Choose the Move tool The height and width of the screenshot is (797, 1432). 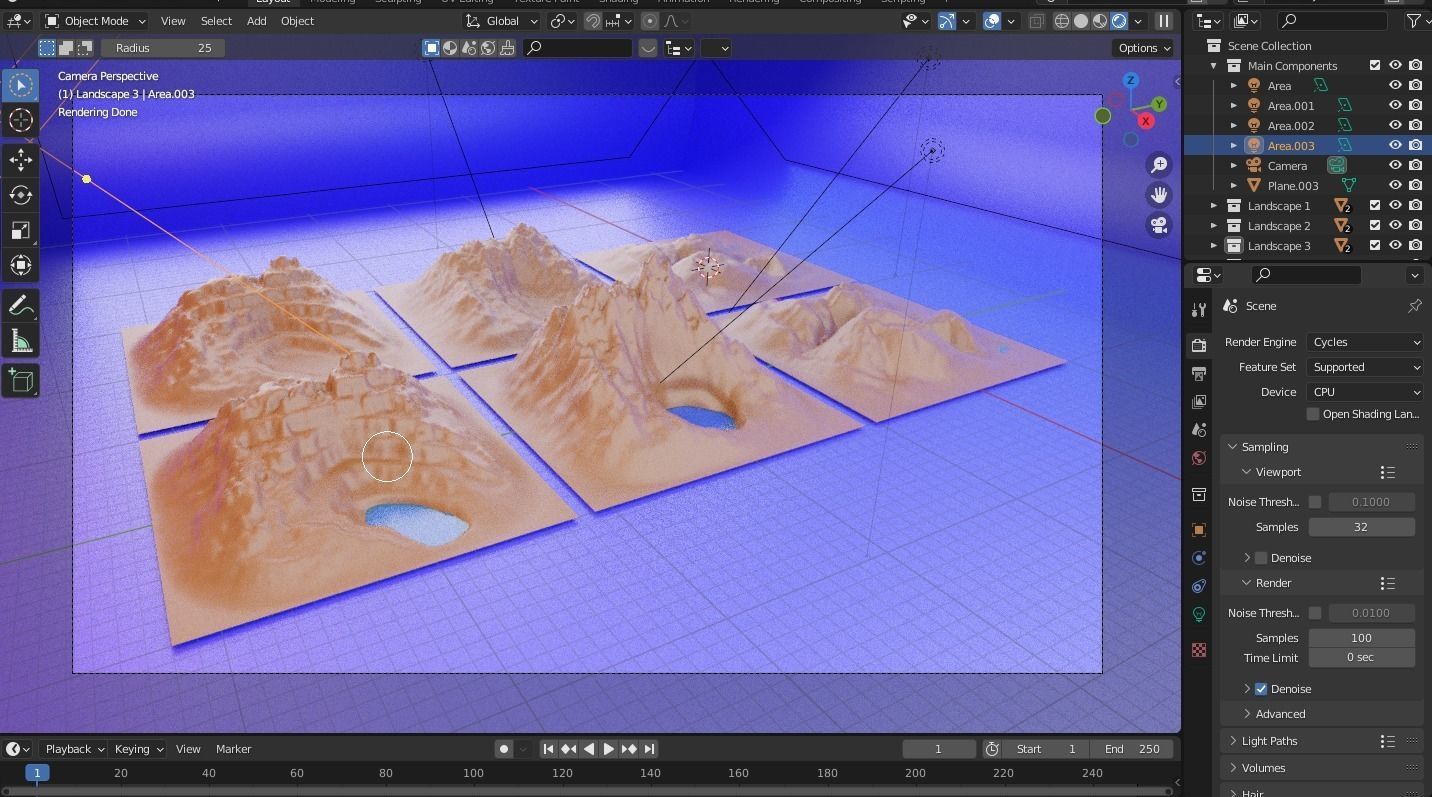pos(21,160)
